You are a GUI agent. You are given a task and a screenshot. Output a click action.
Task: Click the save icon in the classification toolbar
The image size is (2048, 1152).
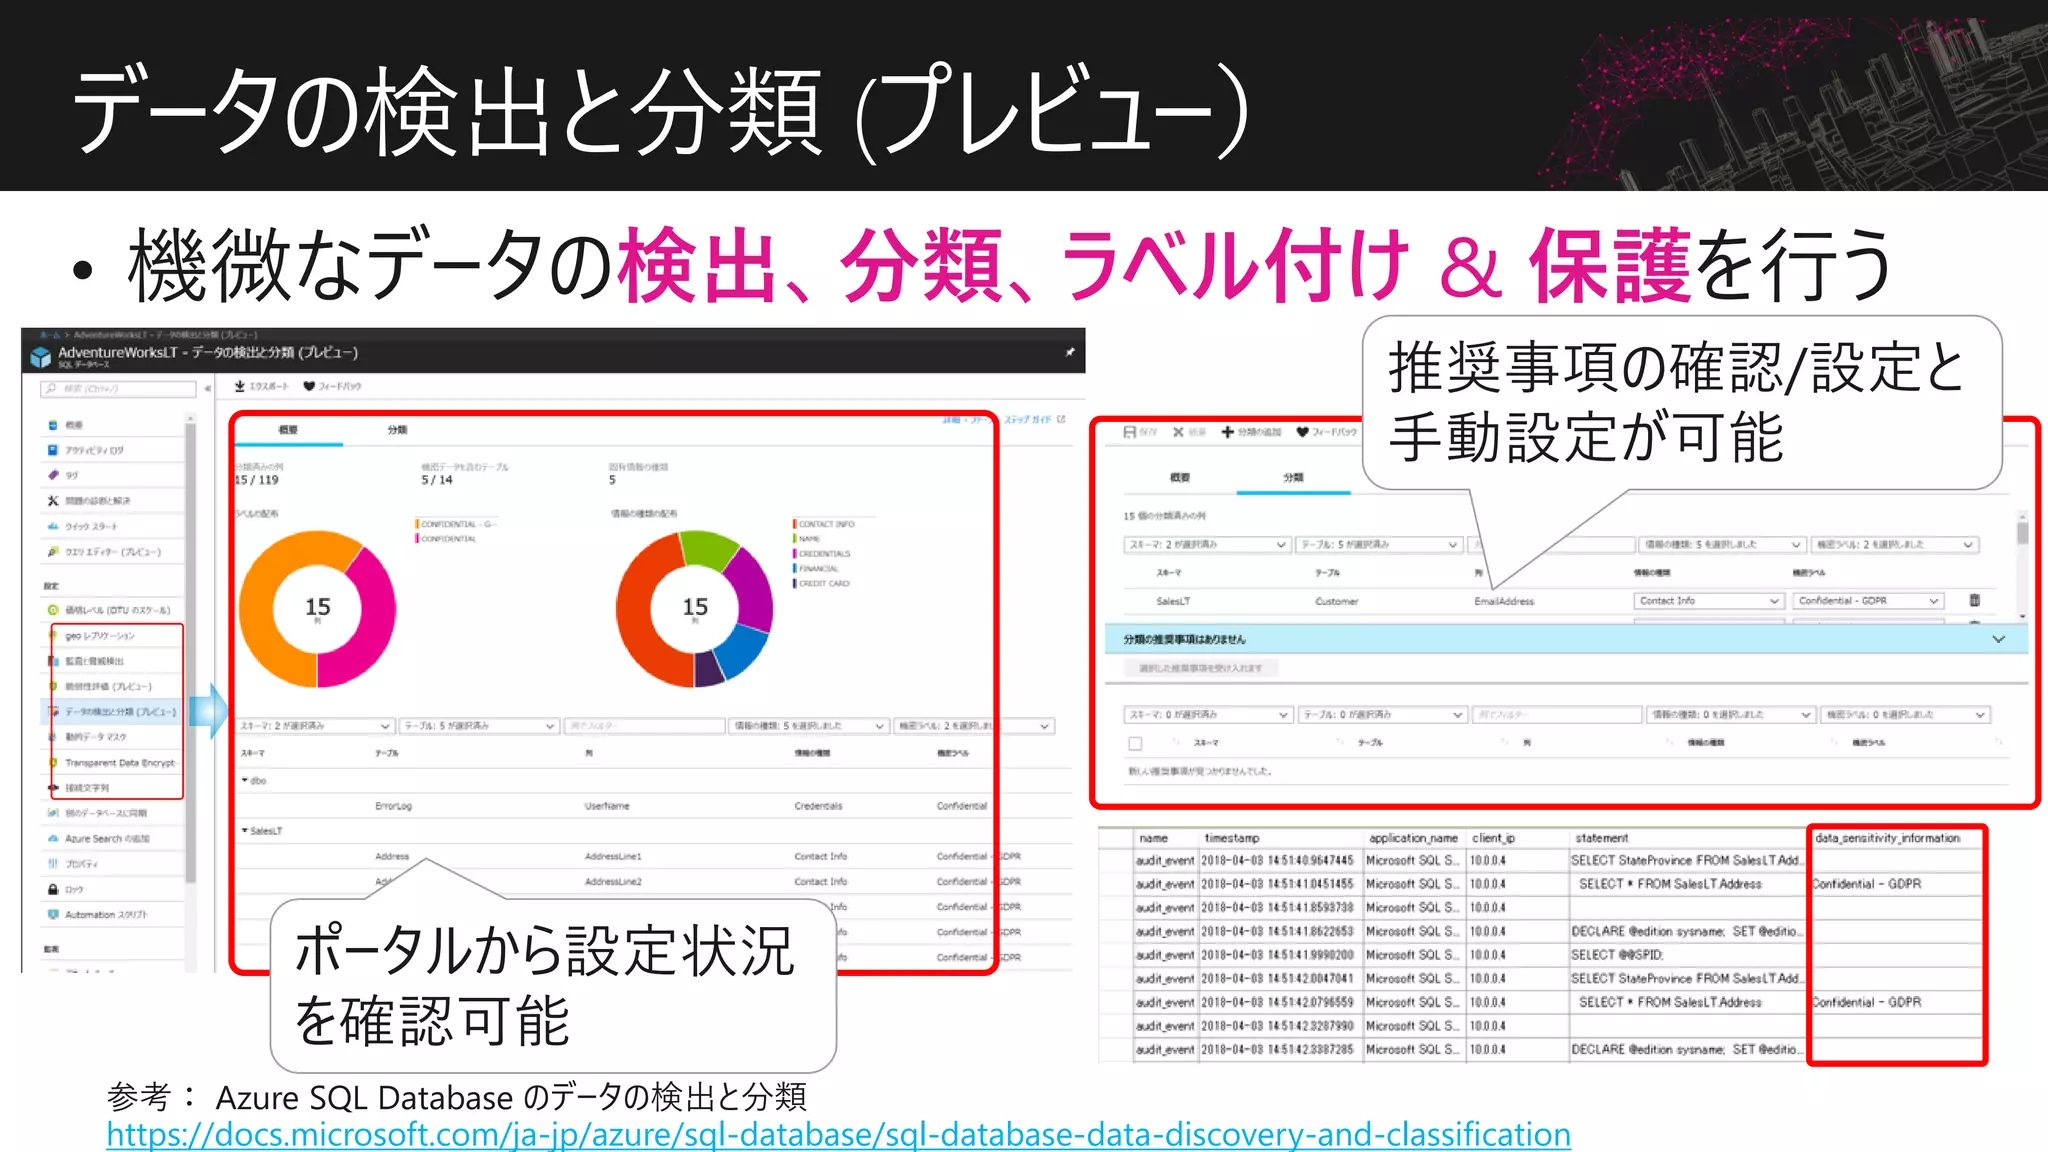1130,432
